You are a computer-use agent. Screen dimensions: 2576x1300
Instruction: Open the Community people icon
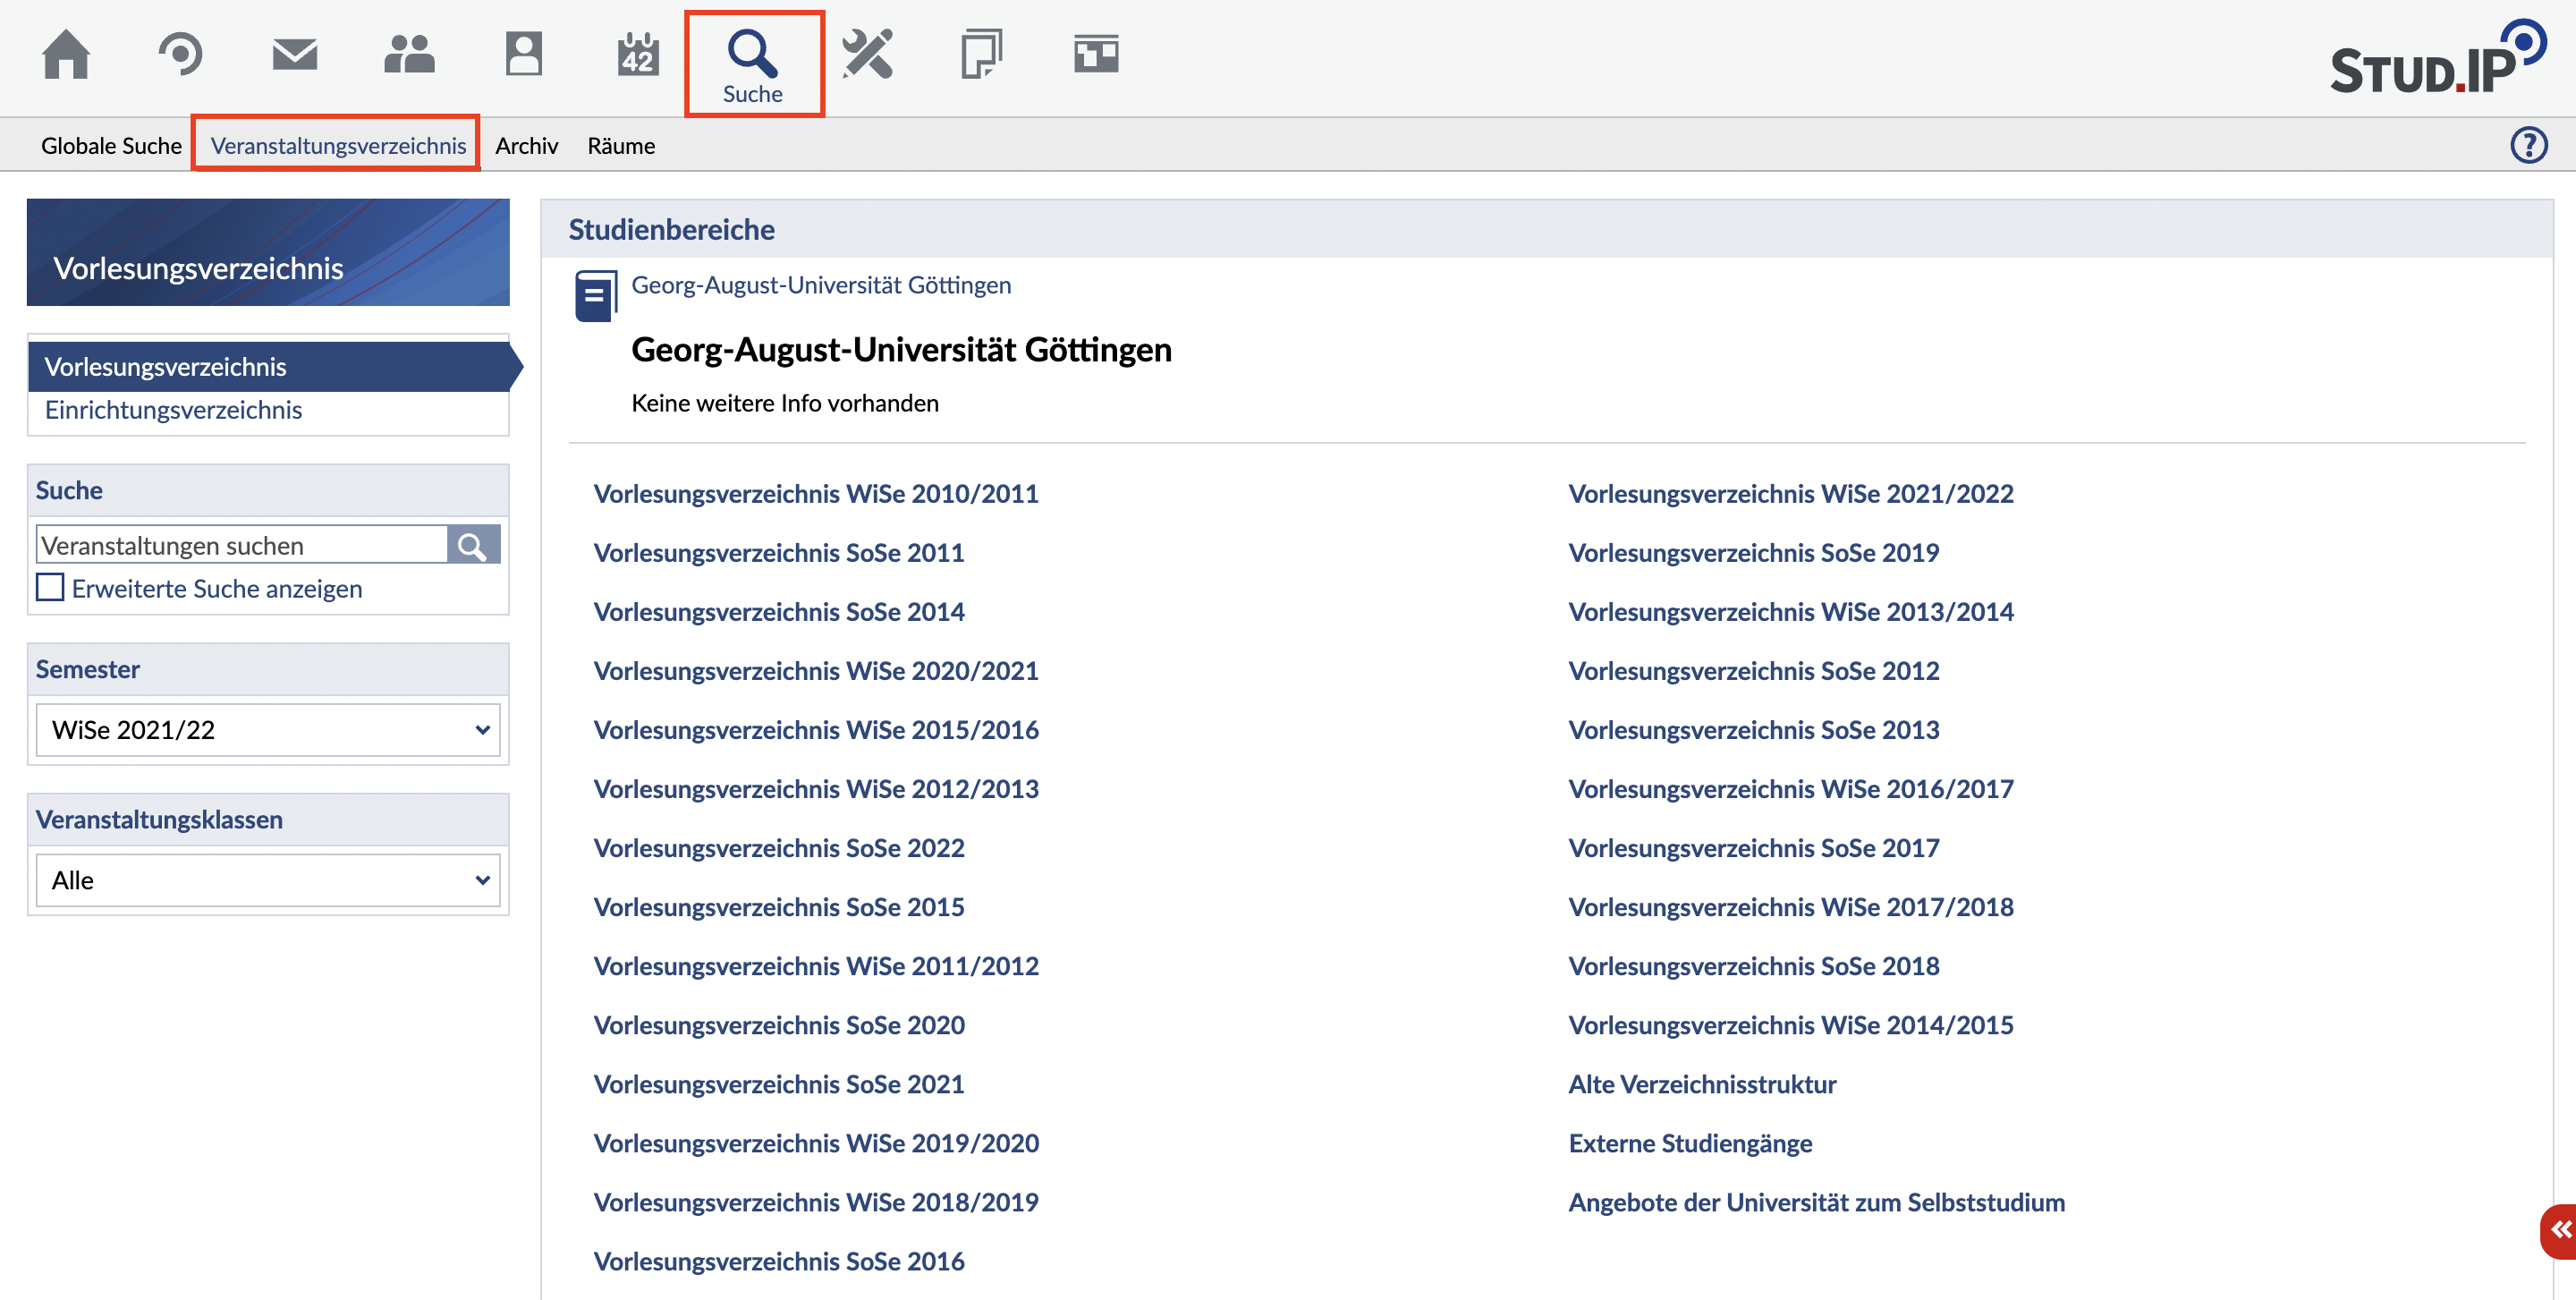409,54
